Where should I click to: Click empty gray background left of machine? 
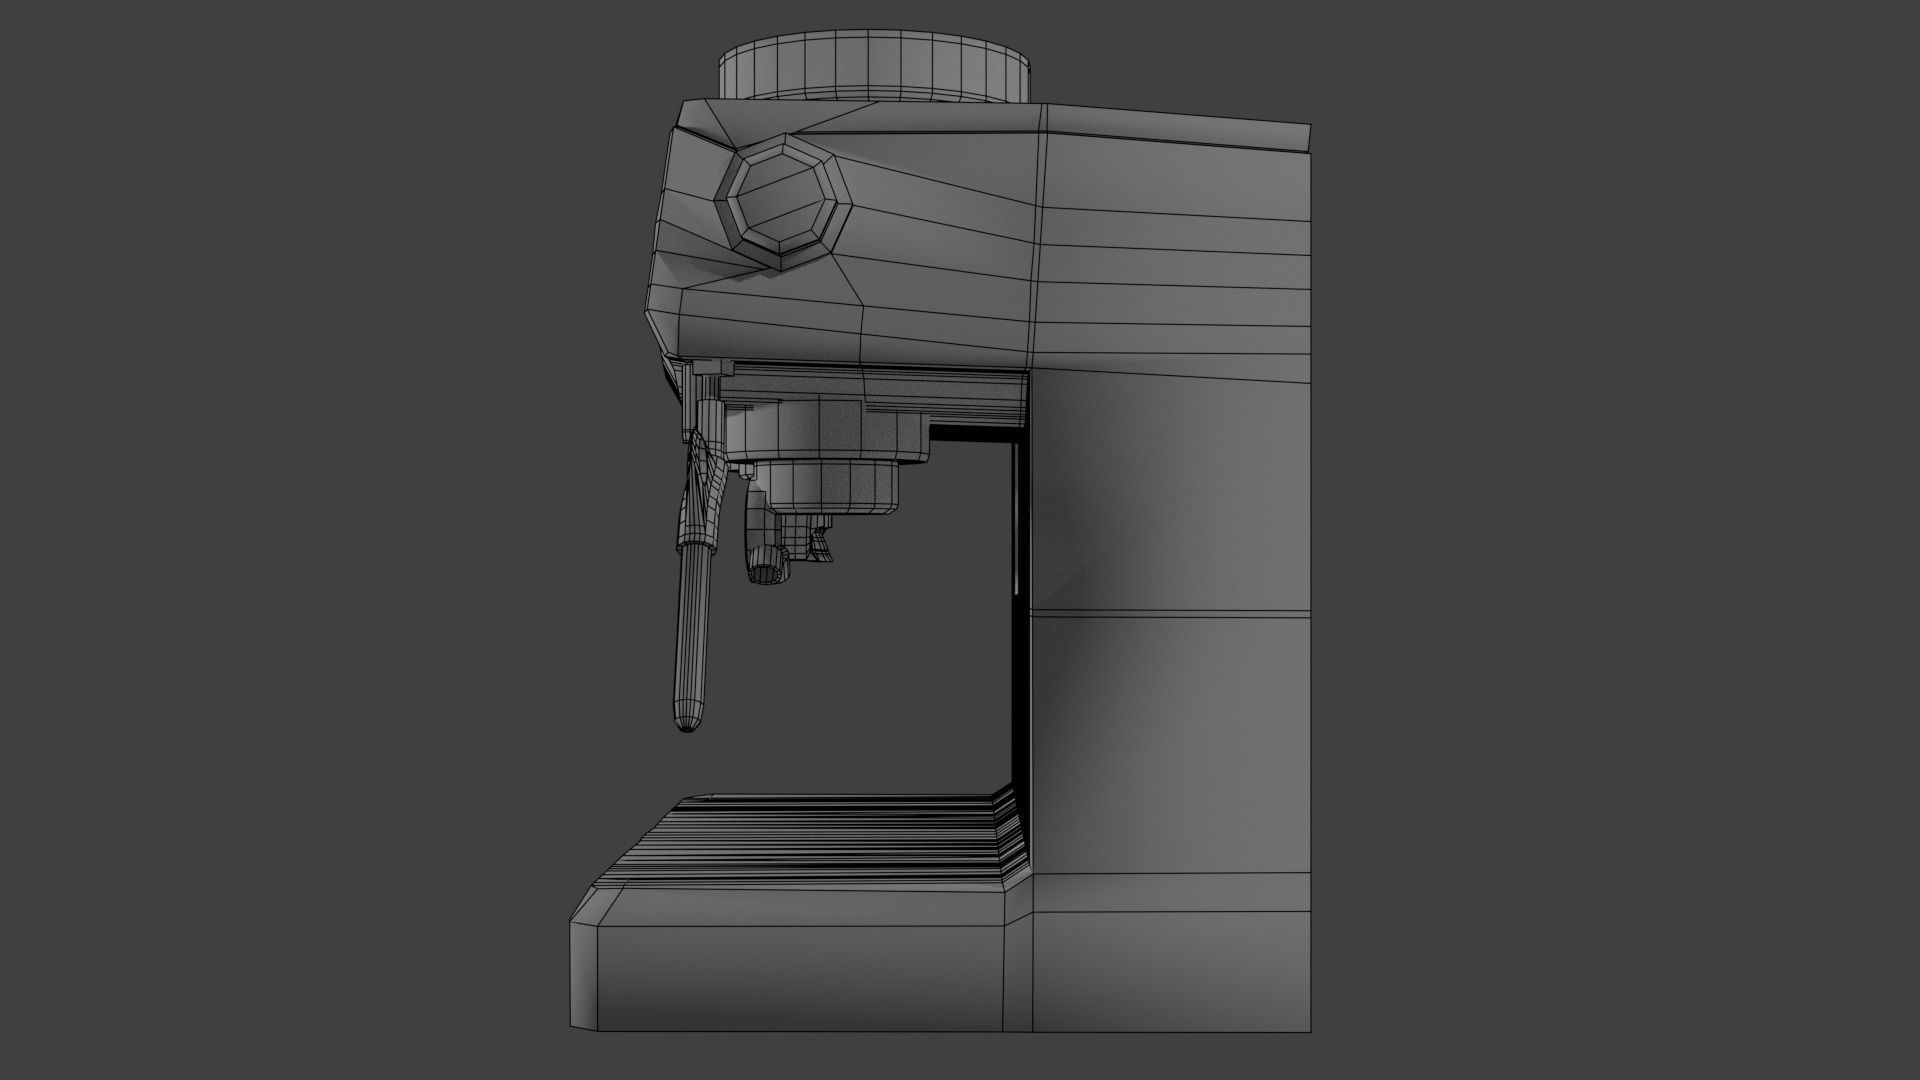300,540
